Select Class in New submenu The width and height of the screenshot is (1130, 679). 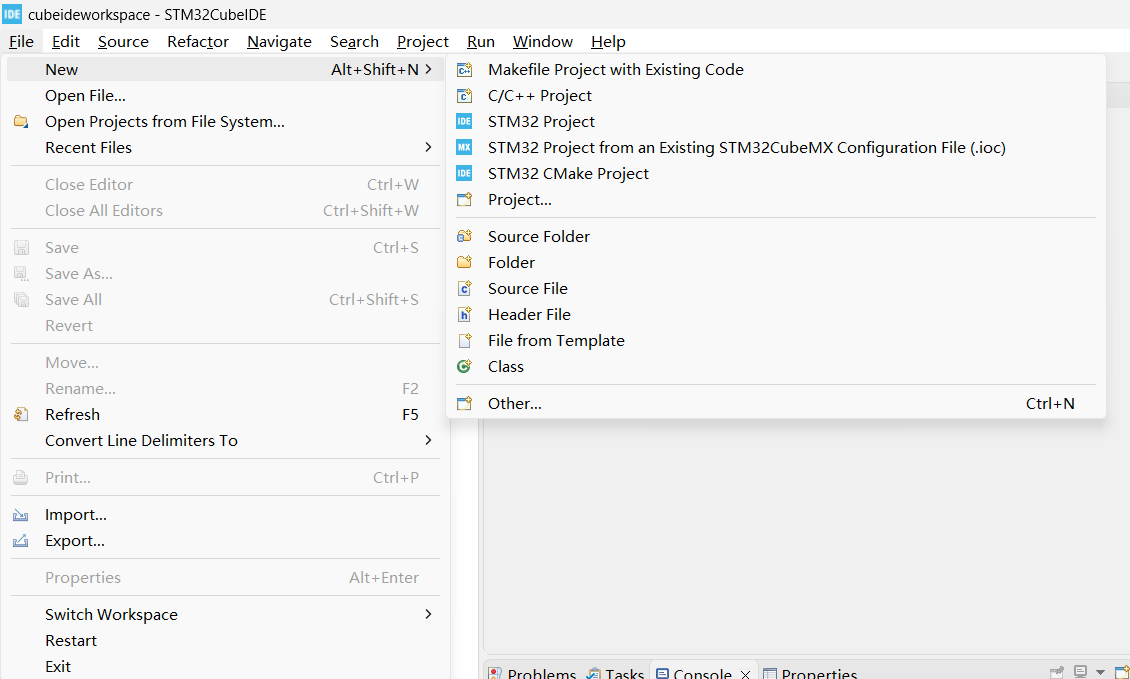click(775, 366)
